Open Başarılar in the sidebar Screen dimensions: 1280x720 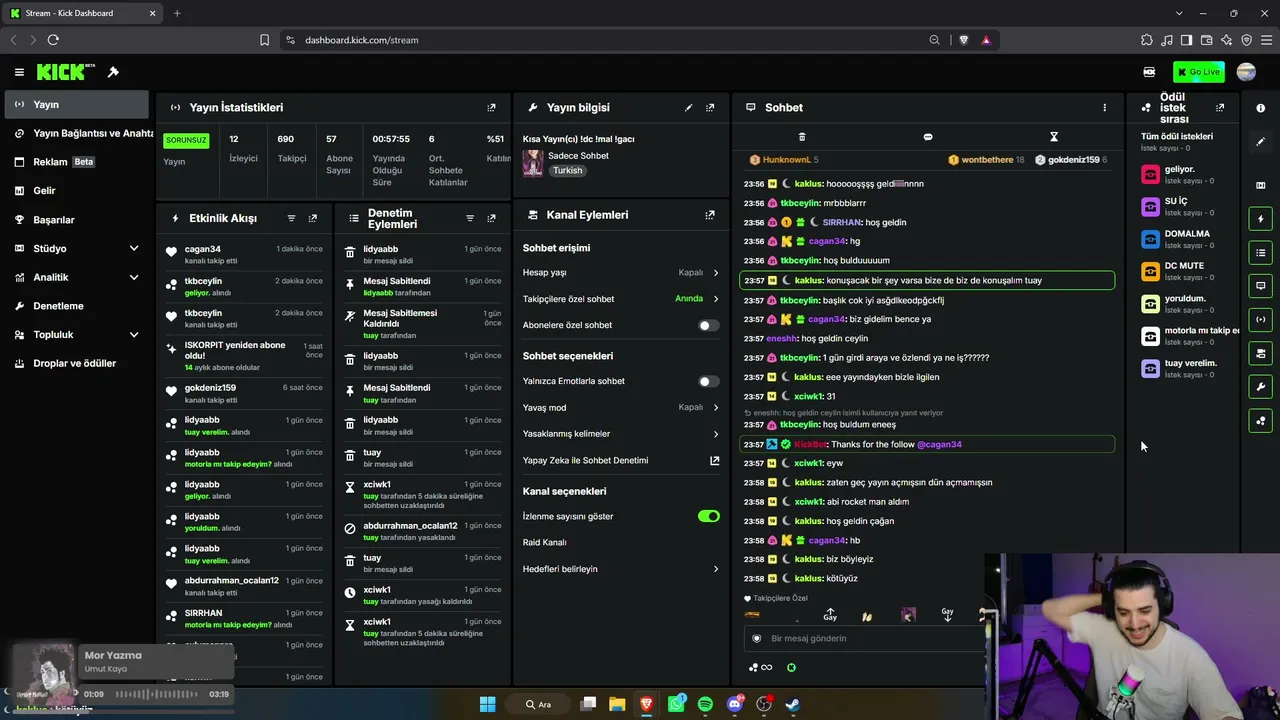click(76, 220)
